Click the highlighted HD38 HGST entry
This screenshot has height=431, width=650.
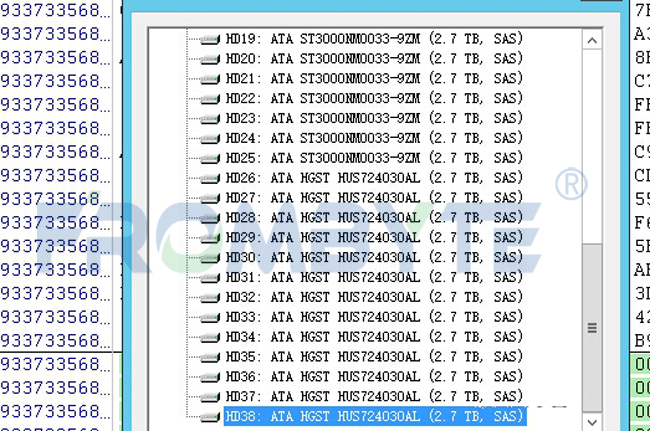(x=375, y=416)
